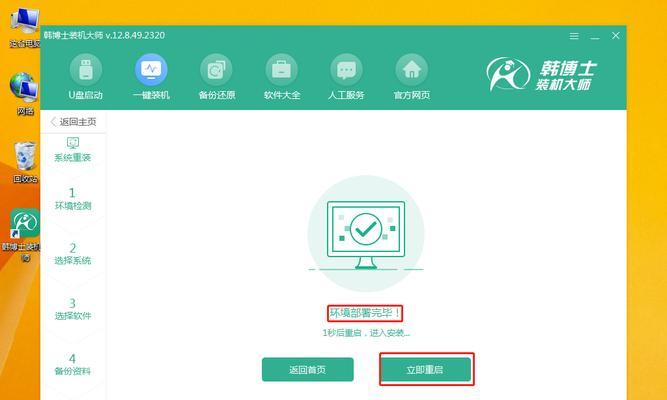Select the 网络 desktop icon
The height and width of the screenshot is (400, 667).
[x=24, y=94]
